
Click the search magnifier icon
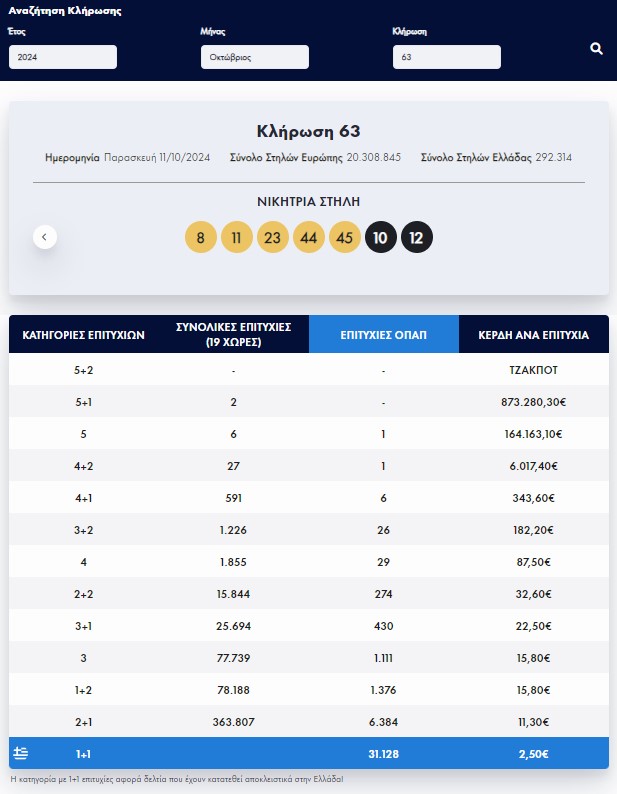coord(596,49)
